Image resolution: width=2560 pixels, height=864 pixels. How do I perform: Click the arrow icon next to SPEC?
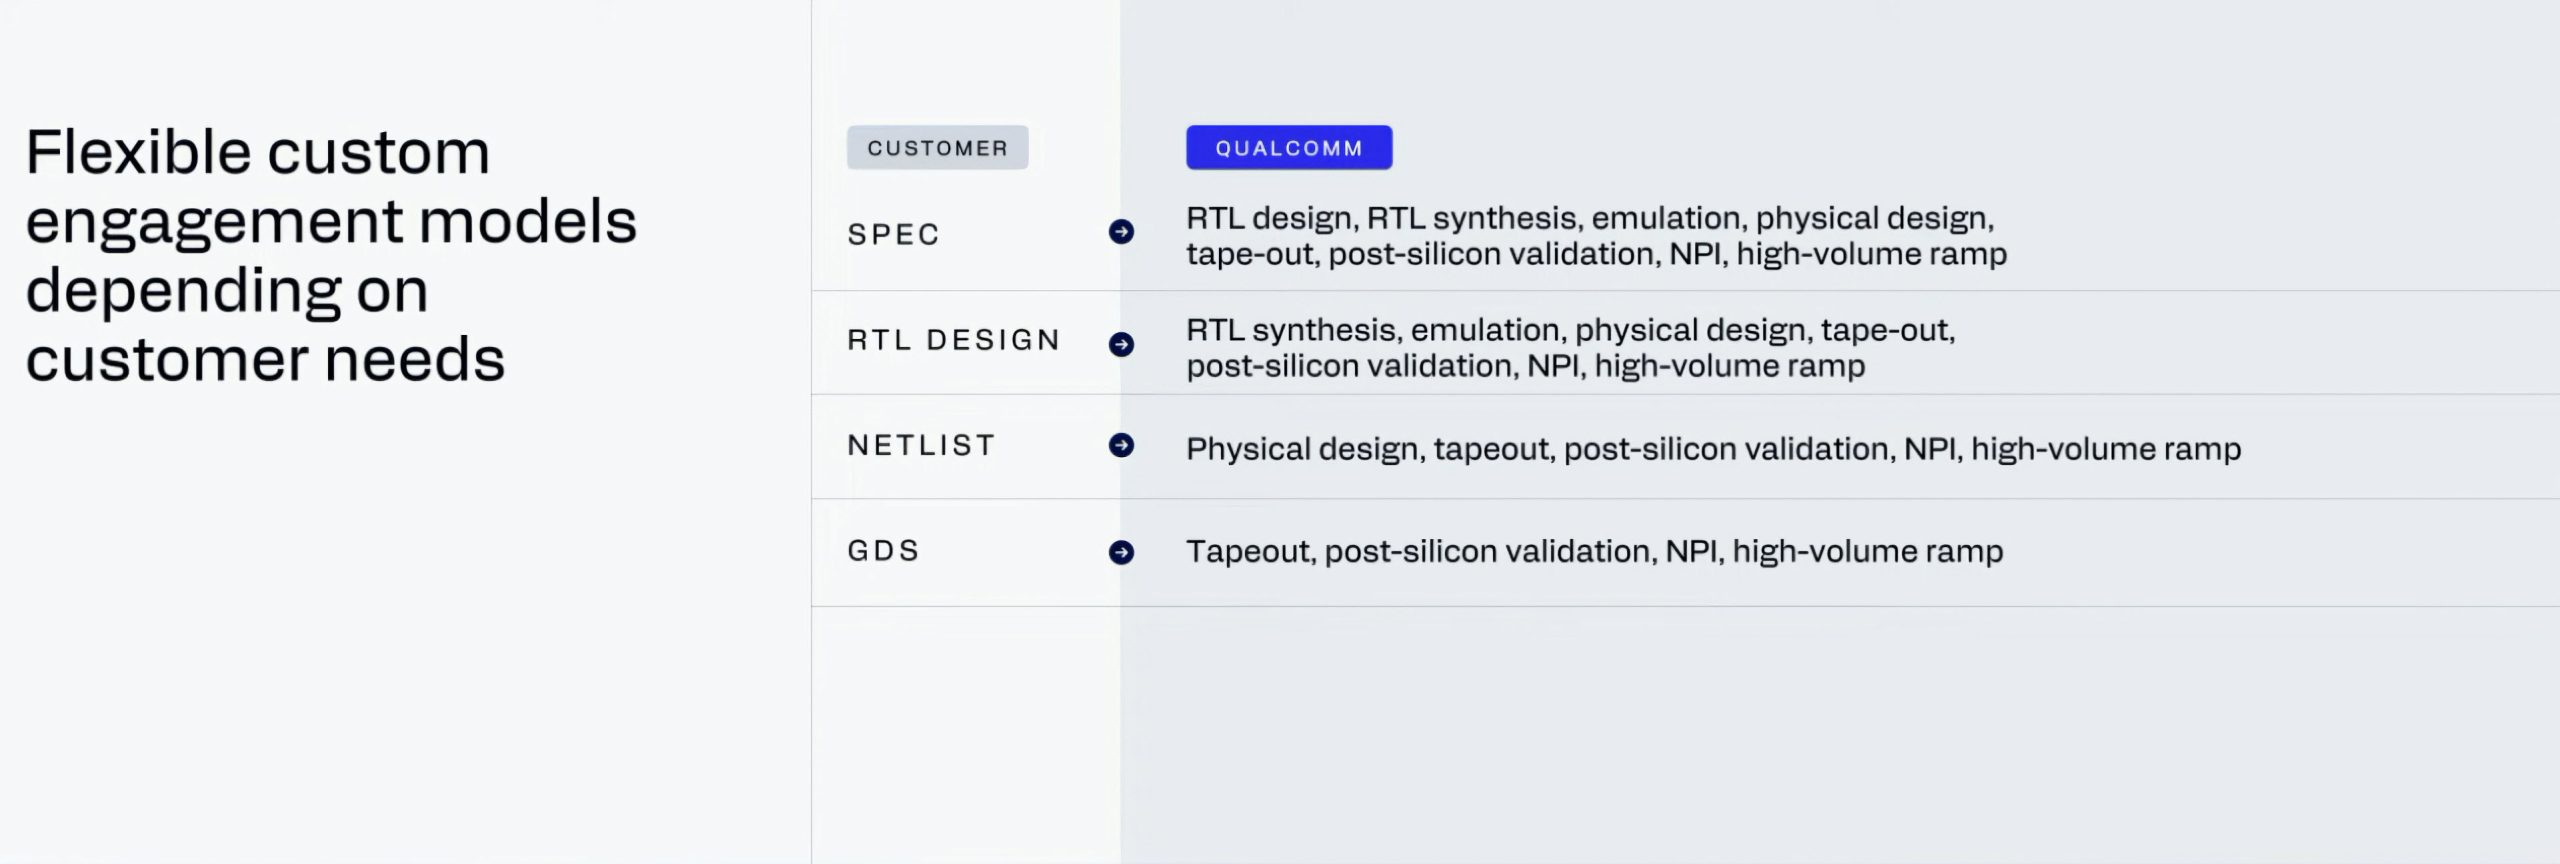point(1121,232)
